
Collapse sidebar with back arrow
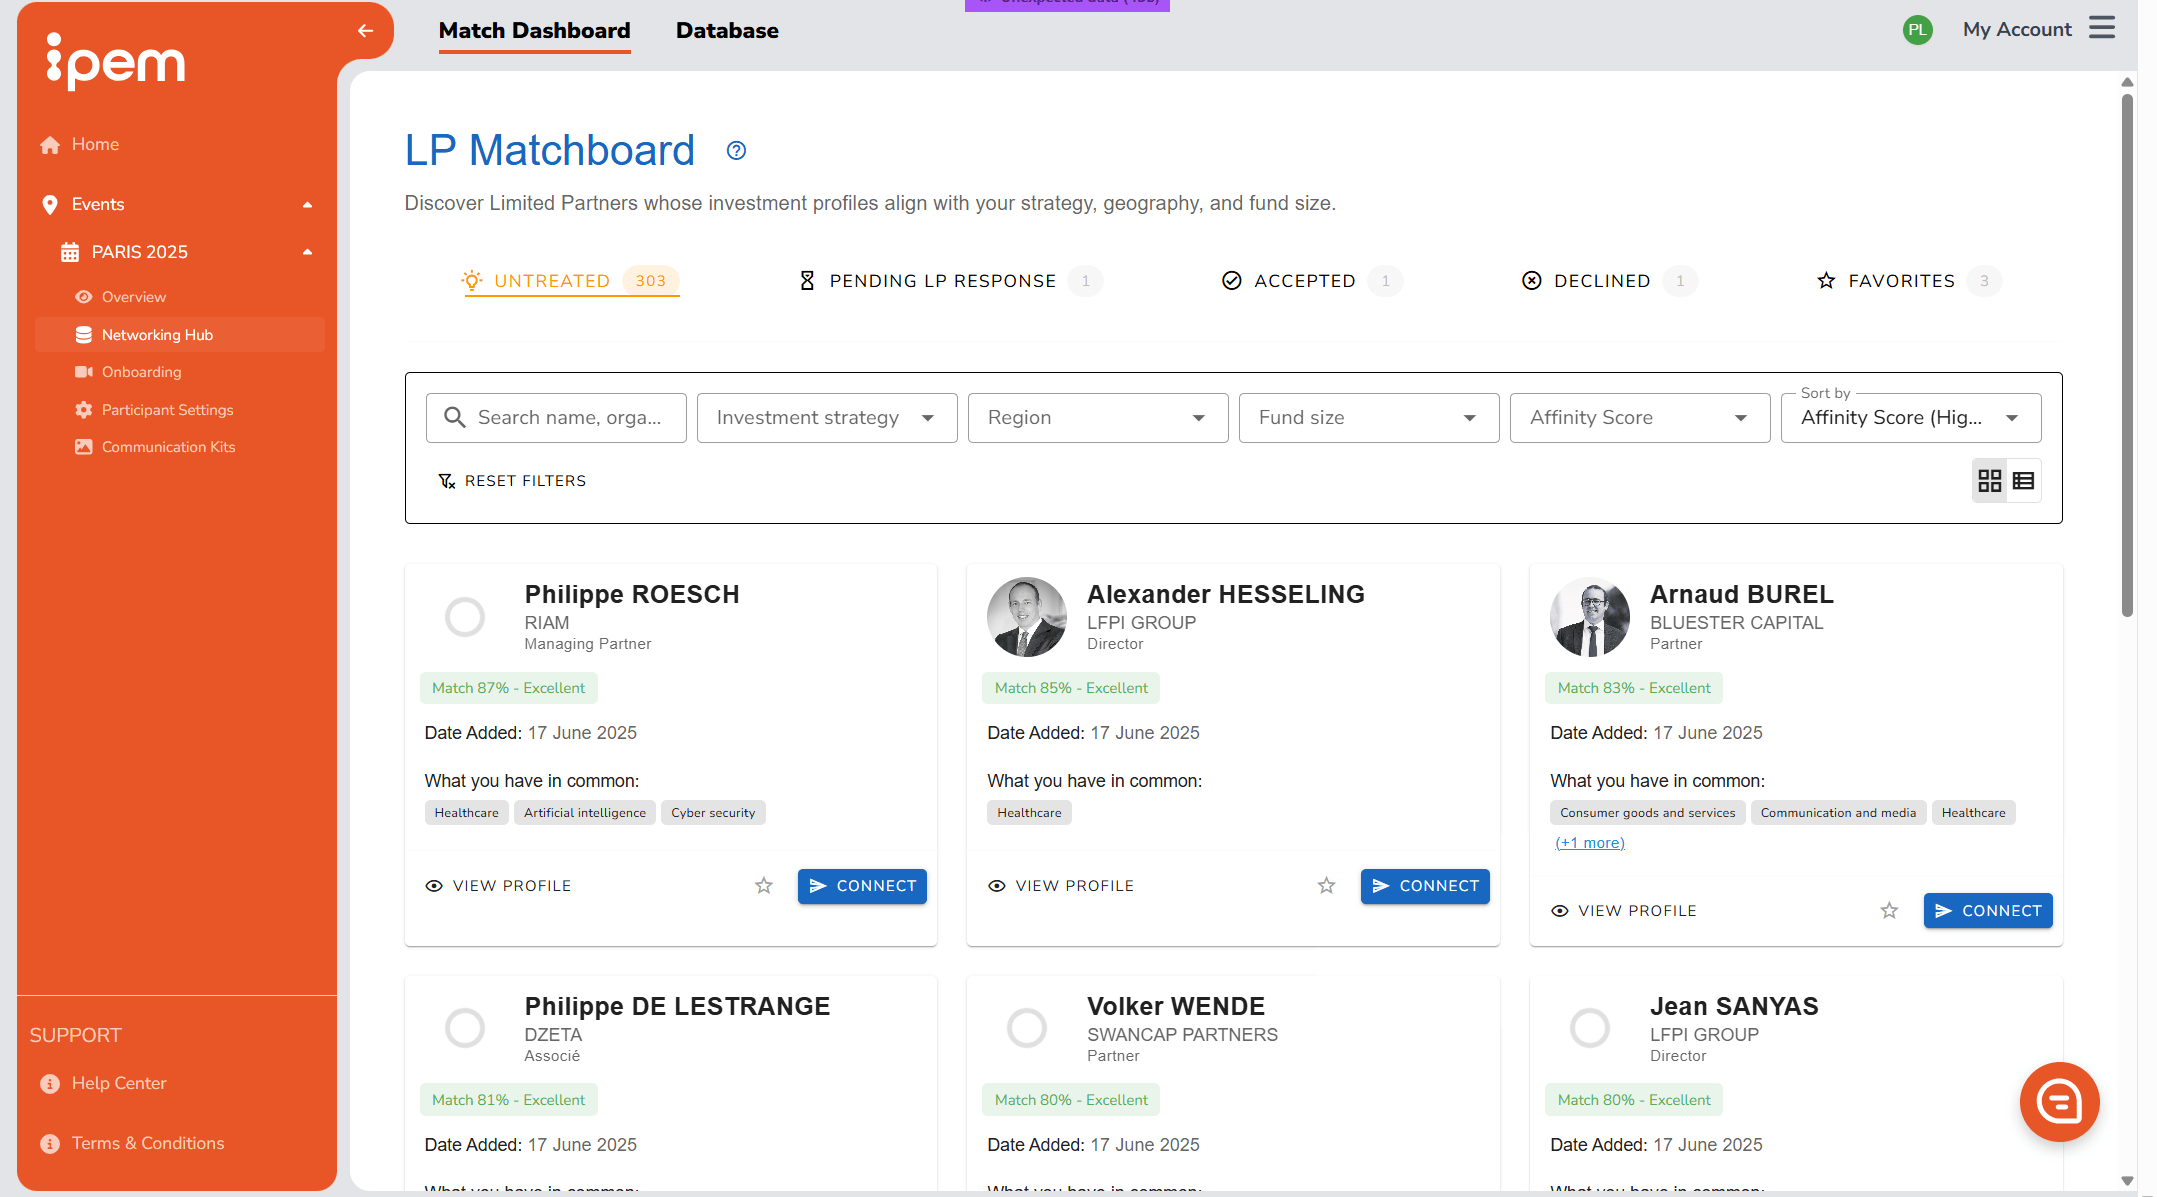pyautogui.click(x=365, y=31)
